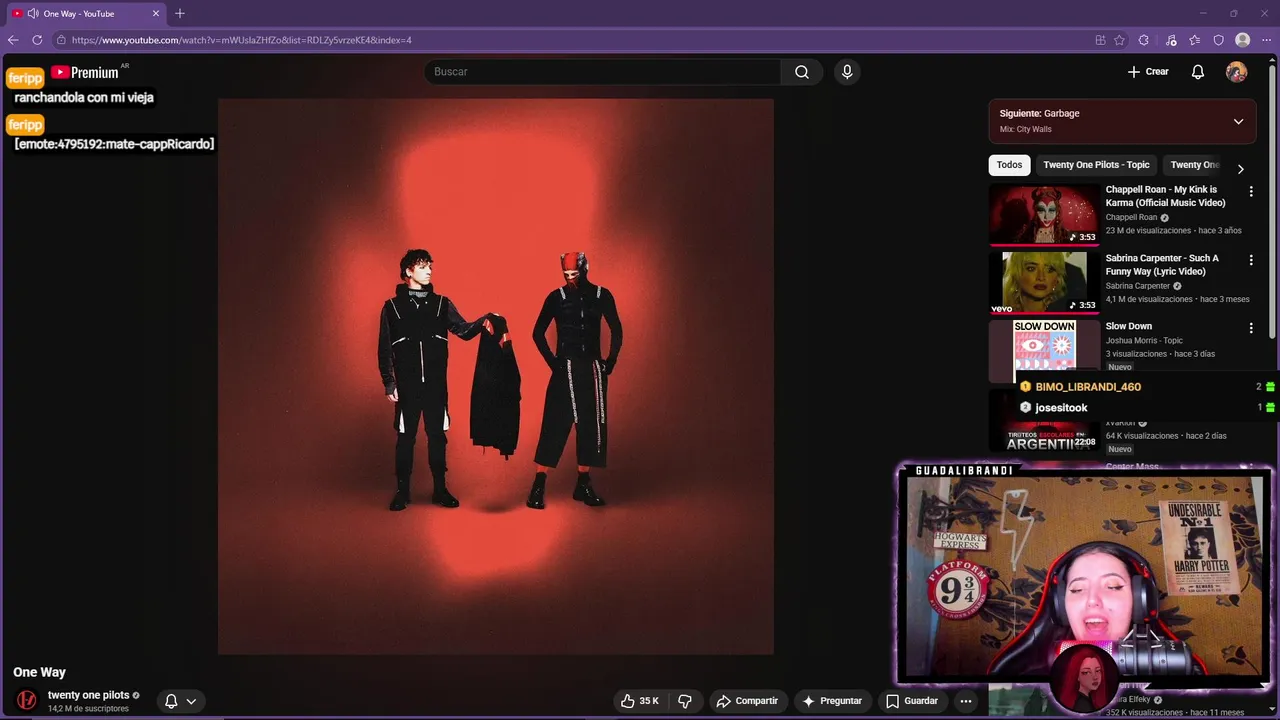The image size is (1280, 720).
Task: Open the split-screen apps icon in address bar
Action: (1100, 40)
